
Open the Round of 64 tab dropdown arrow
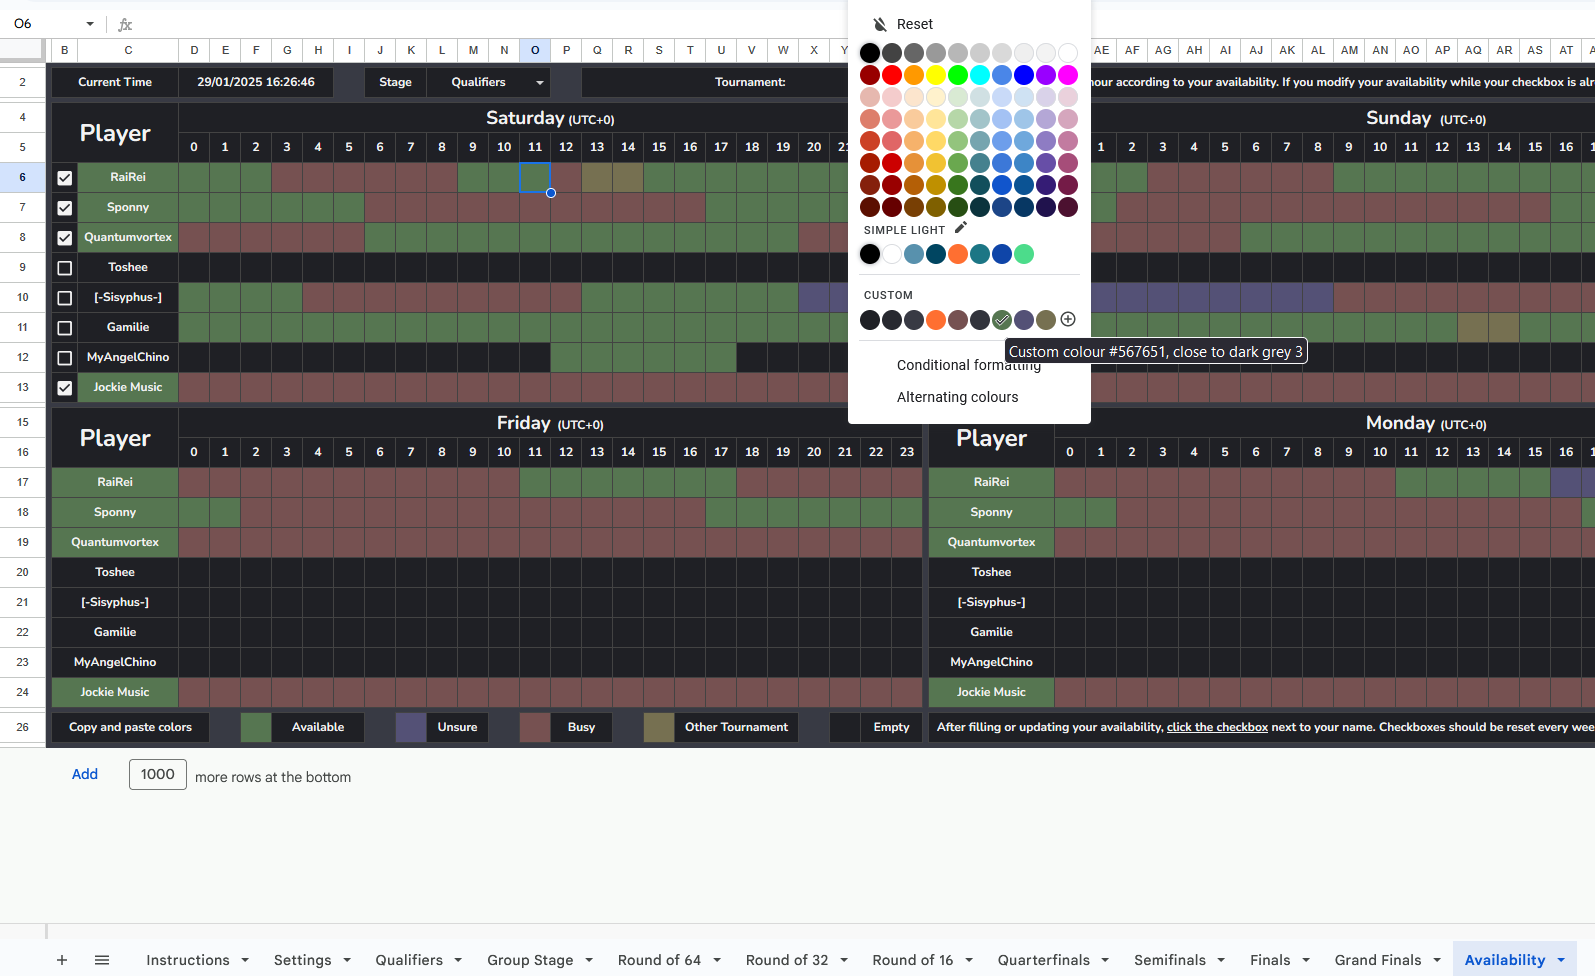click(x=717, y=960)
